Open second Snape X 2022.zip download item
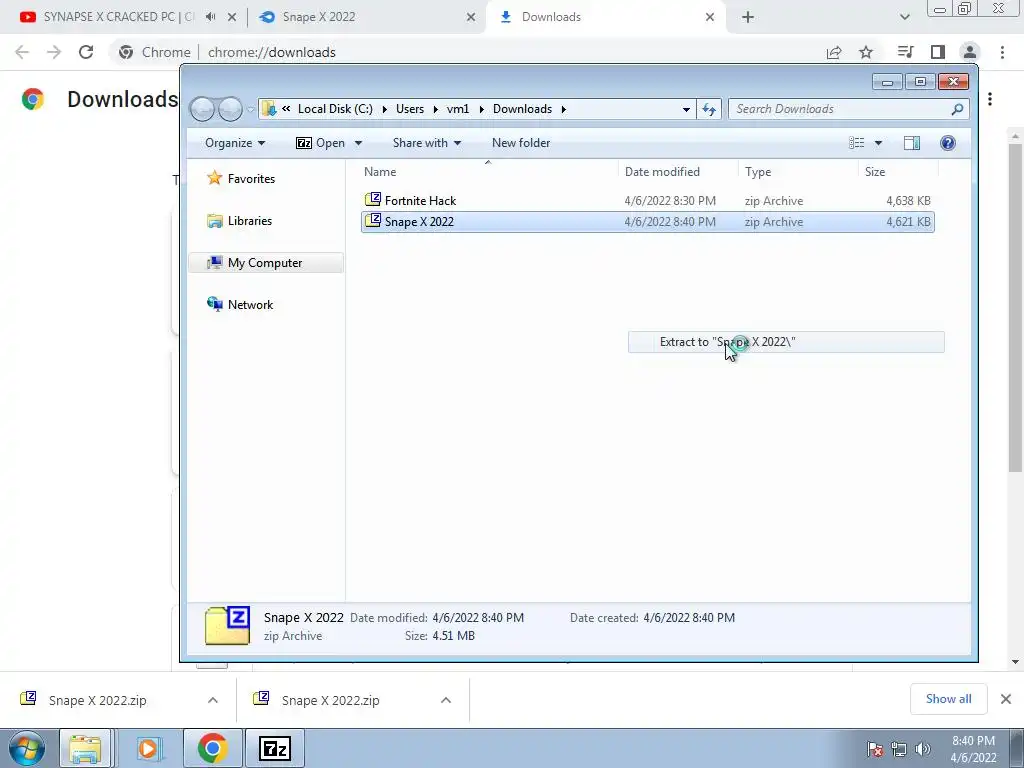This screenshot has width=1024, height=768. point(330,700)
